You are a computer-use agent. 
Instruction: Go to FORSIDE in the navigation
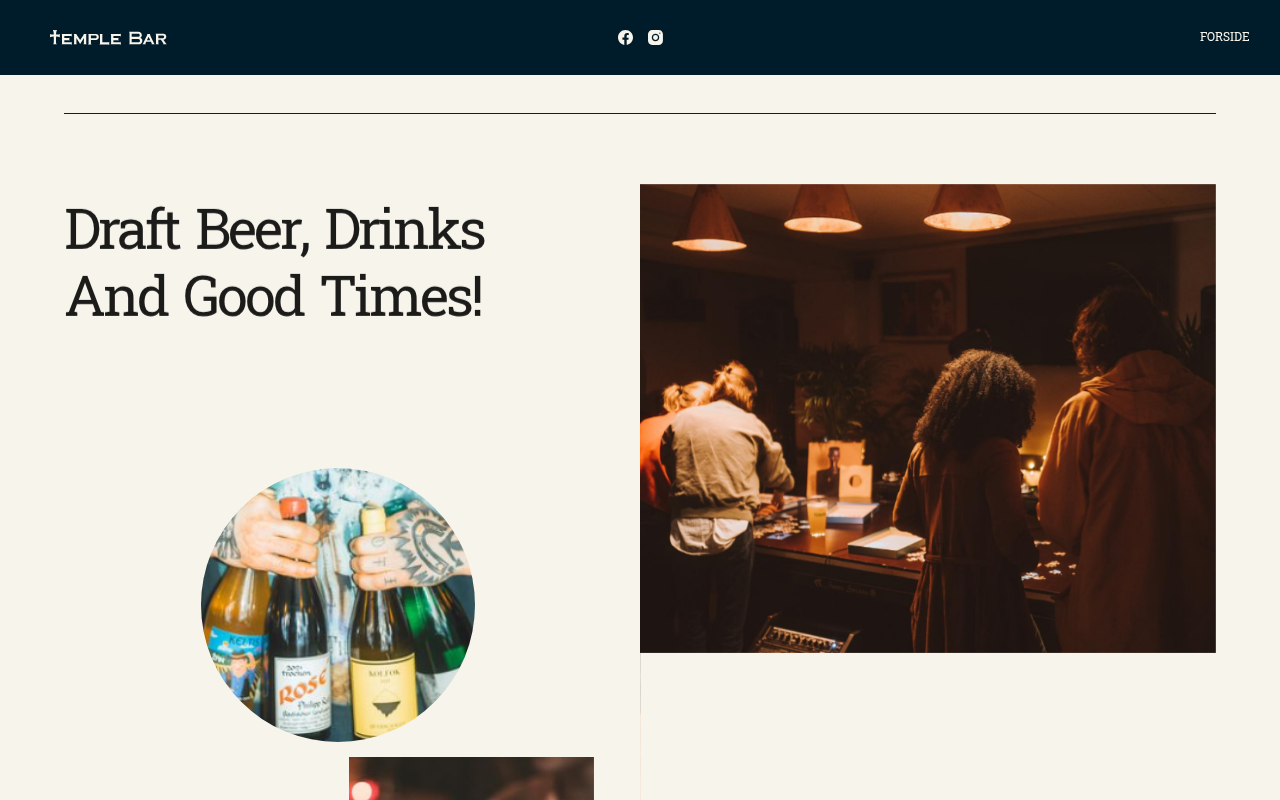click(x=1224, y=37)
